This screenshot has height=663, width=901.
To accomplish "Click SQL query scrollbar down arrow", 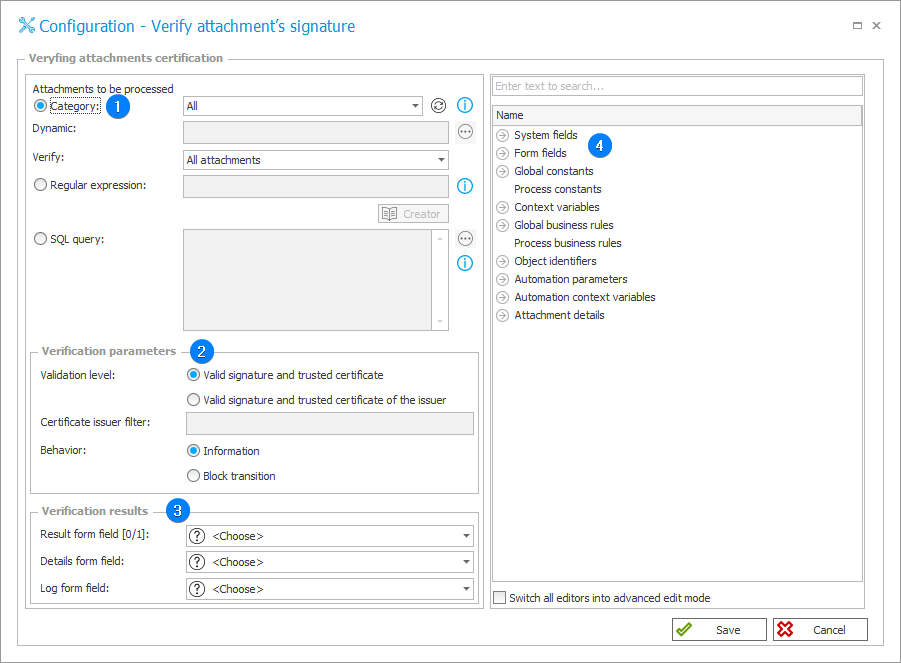I will 440,322.
